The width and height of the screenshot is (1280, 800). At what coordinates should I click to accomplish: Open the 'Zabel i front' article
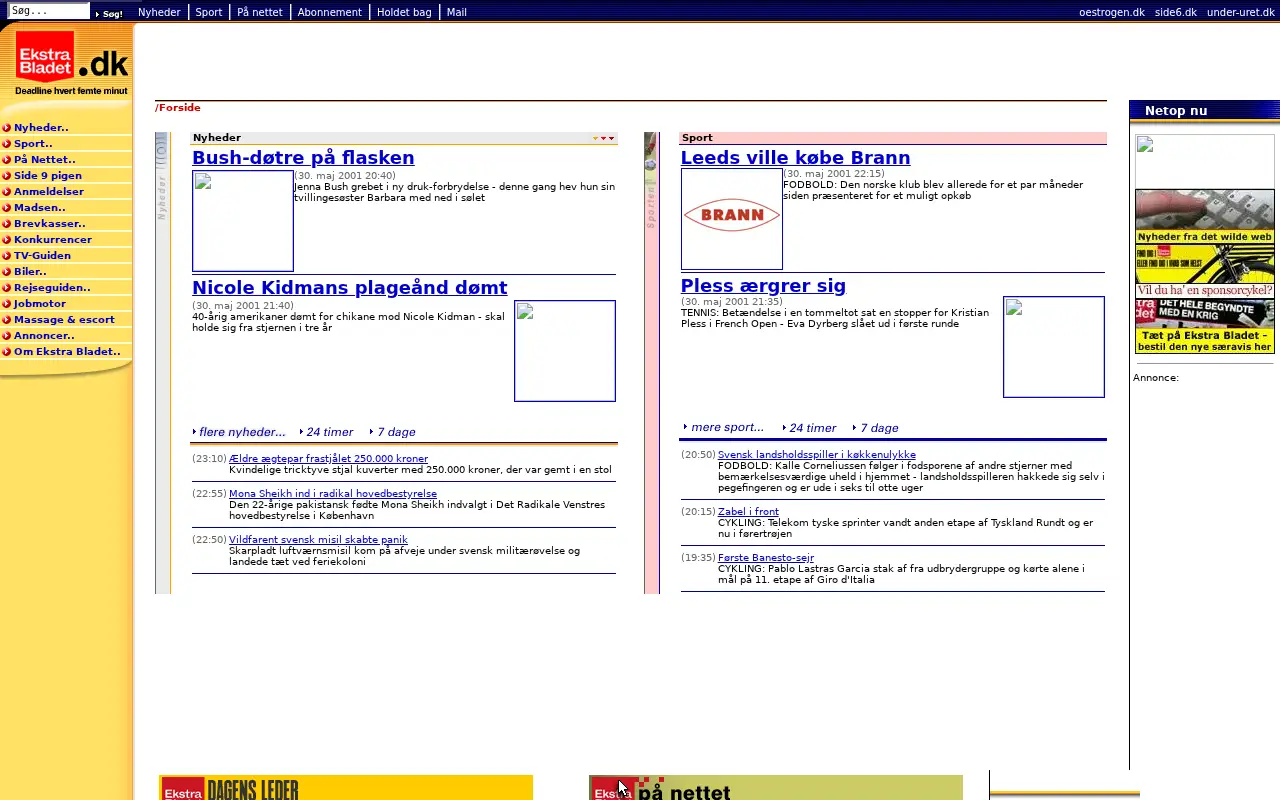pos(748,511)
